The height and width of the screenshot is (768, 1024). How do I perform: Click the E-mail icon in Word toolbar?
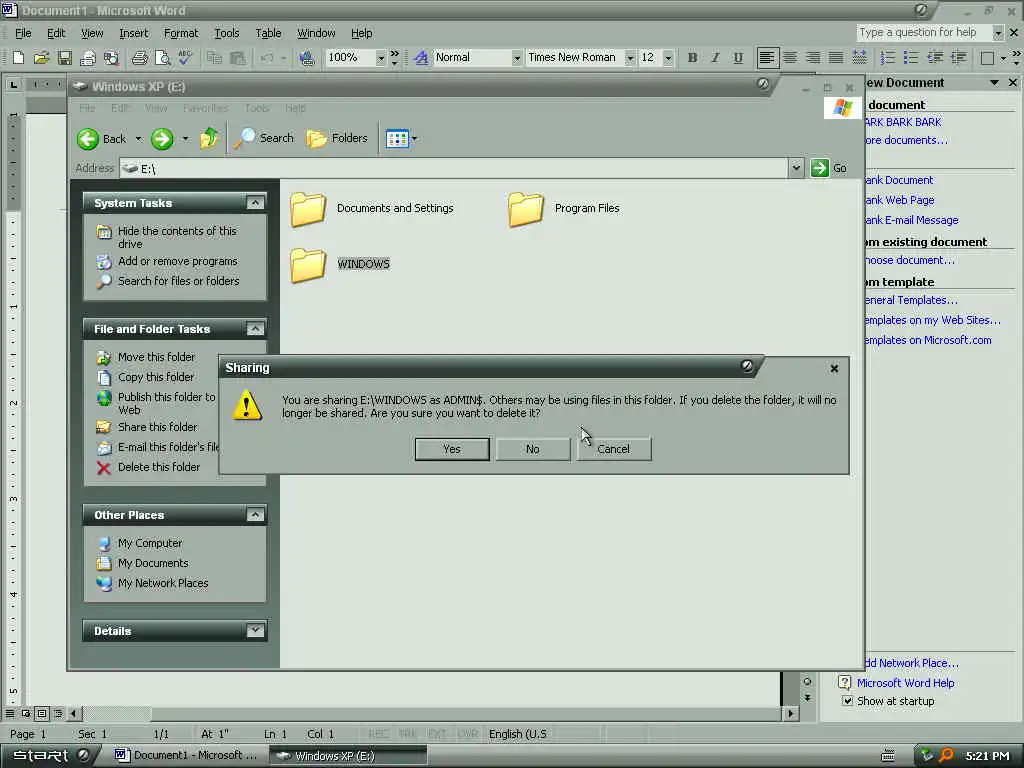pos(88,58)
